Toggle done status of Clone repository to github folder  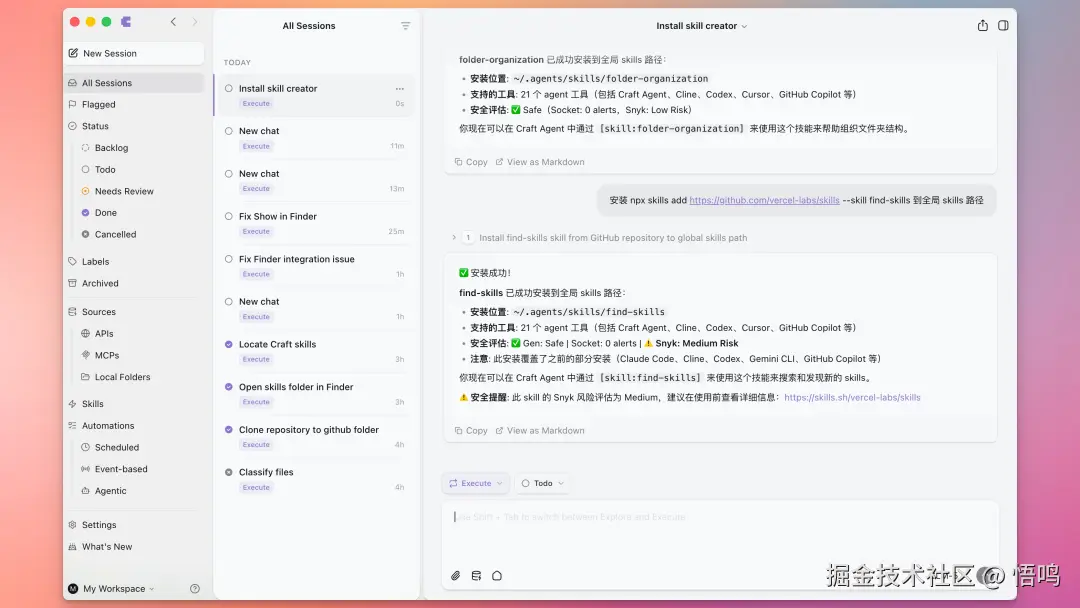[x=229, y=430]
